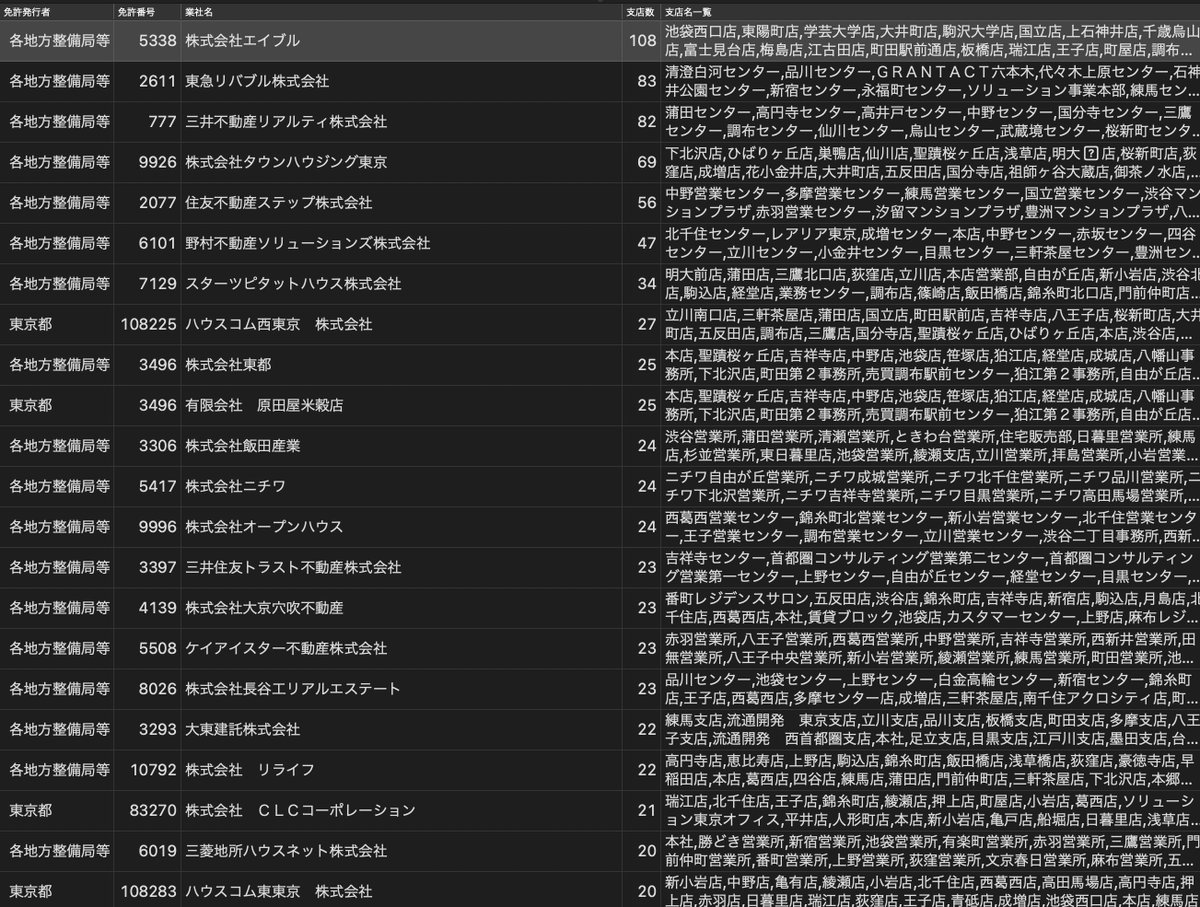
Task: Select the 株式会社ニチワ row
Action: 300,486
